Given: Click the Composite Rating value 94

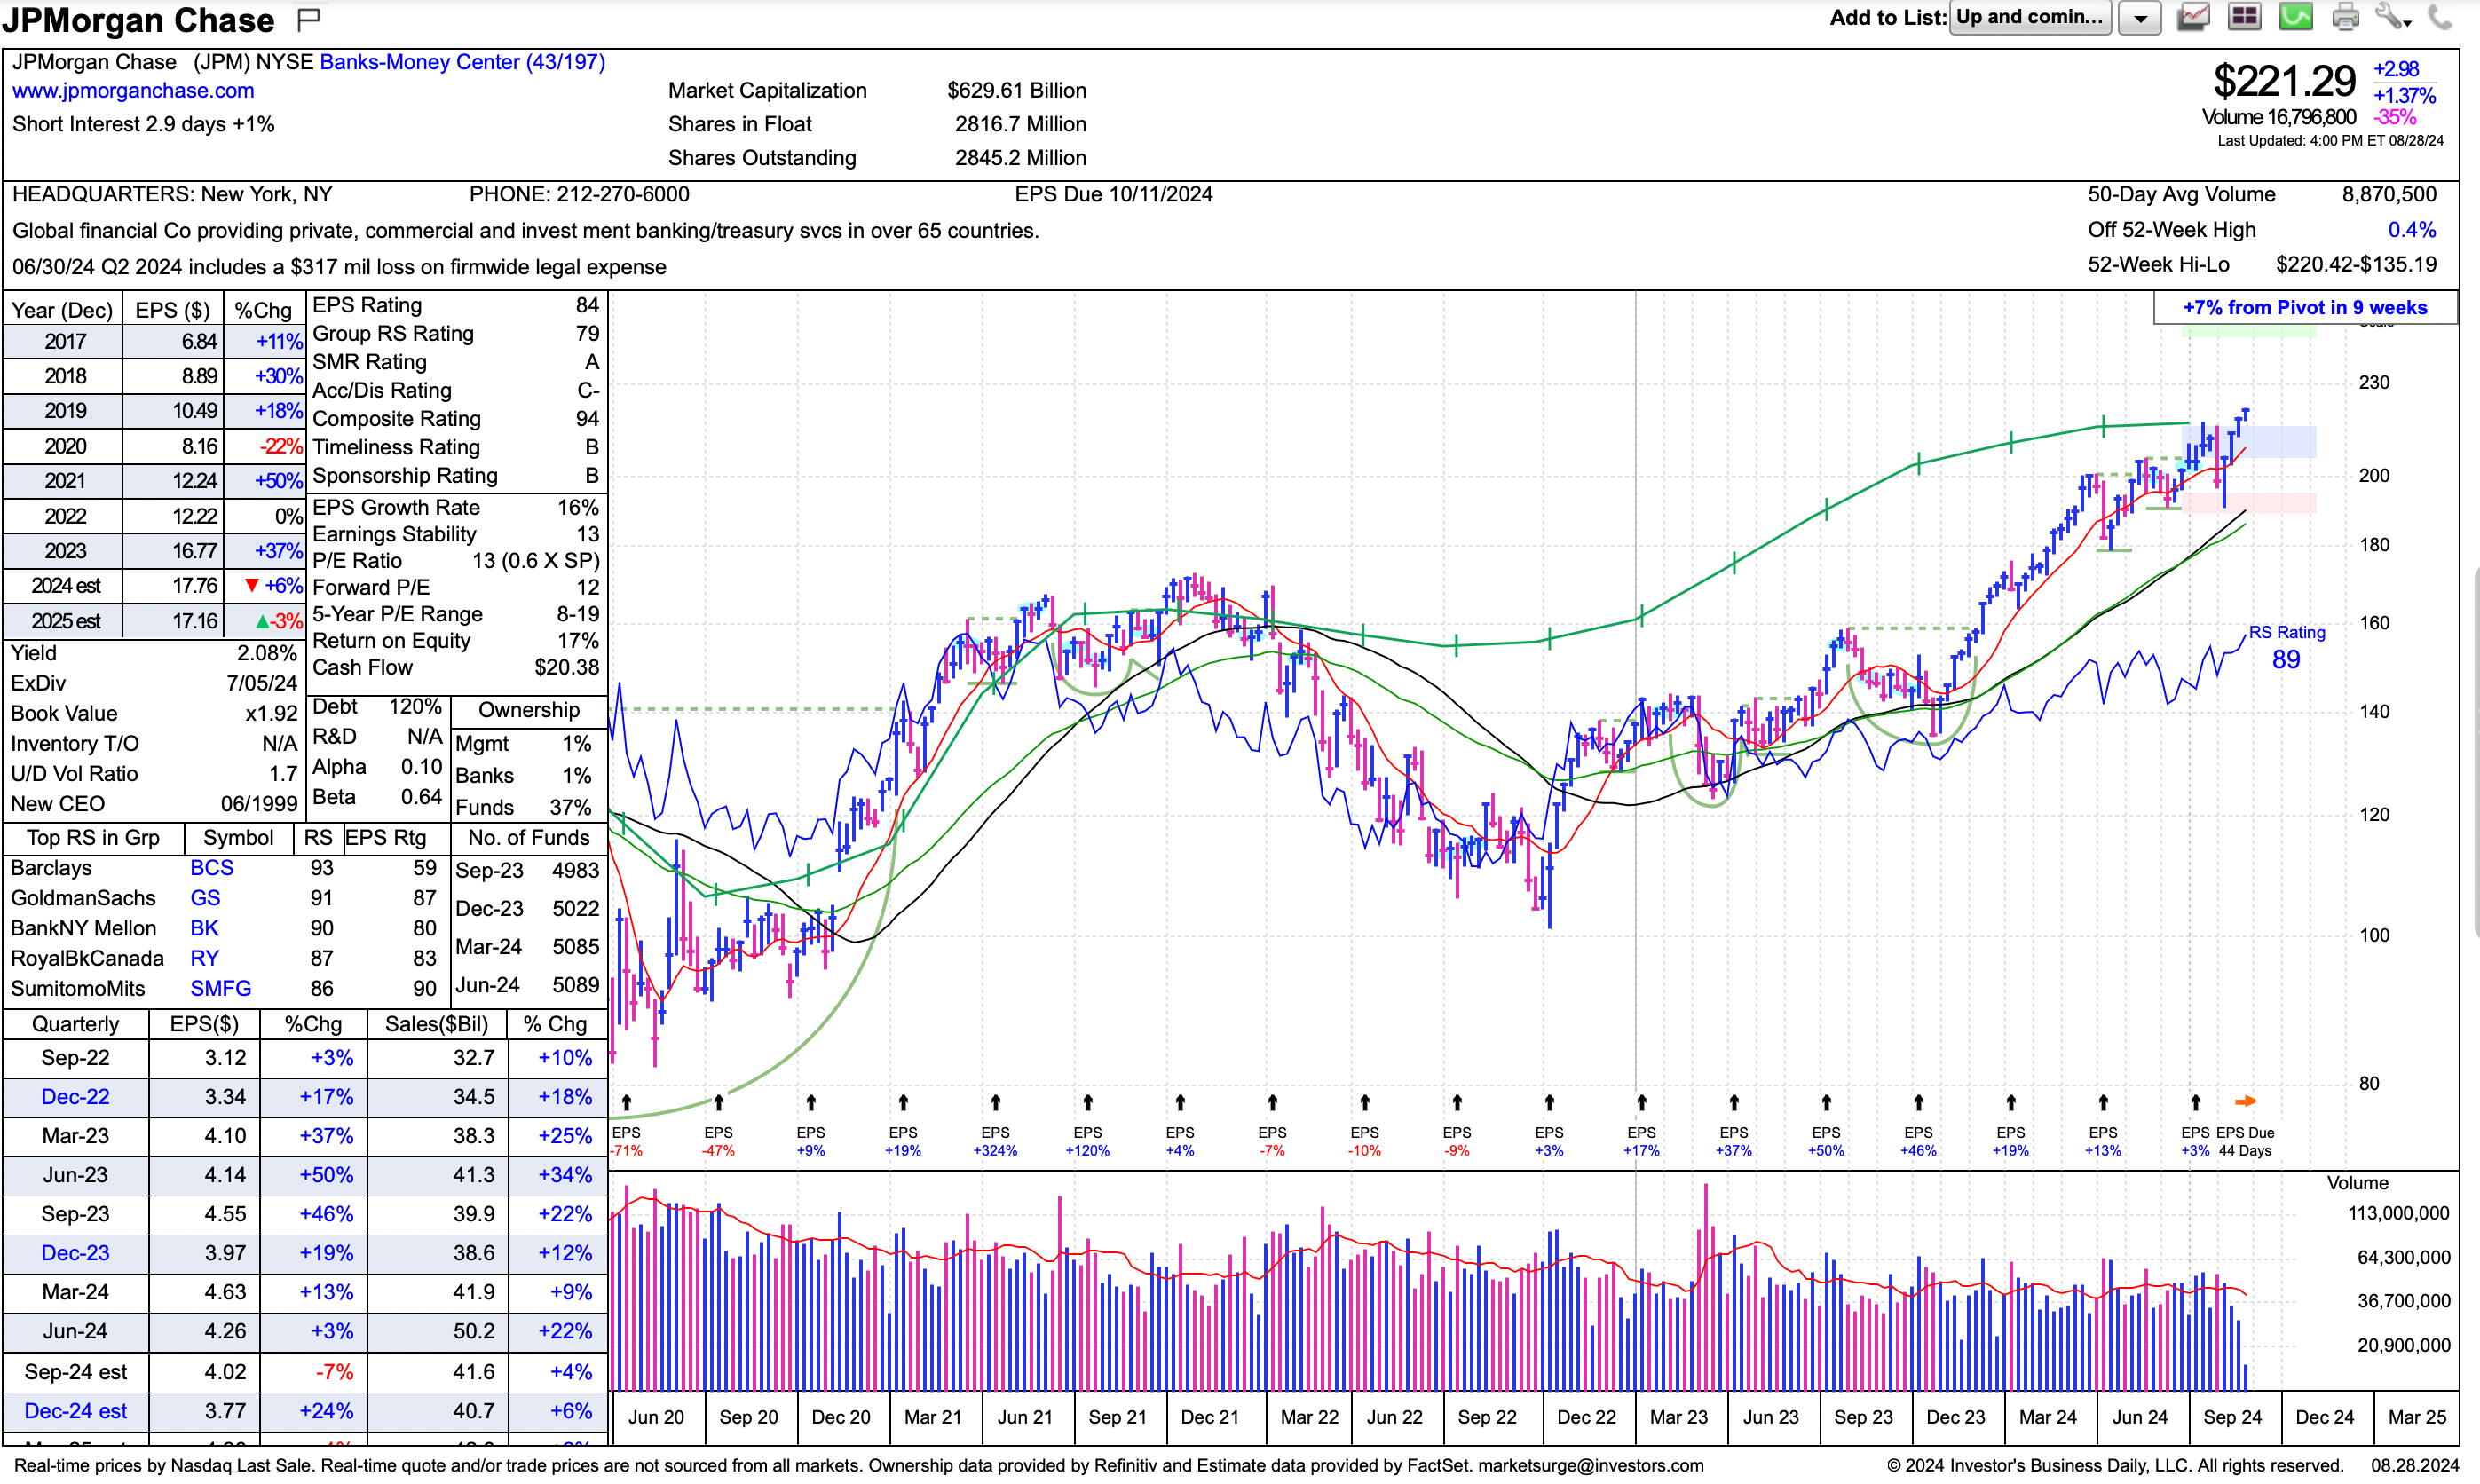Looking at the screenshot, I should (x=587, y=419).
